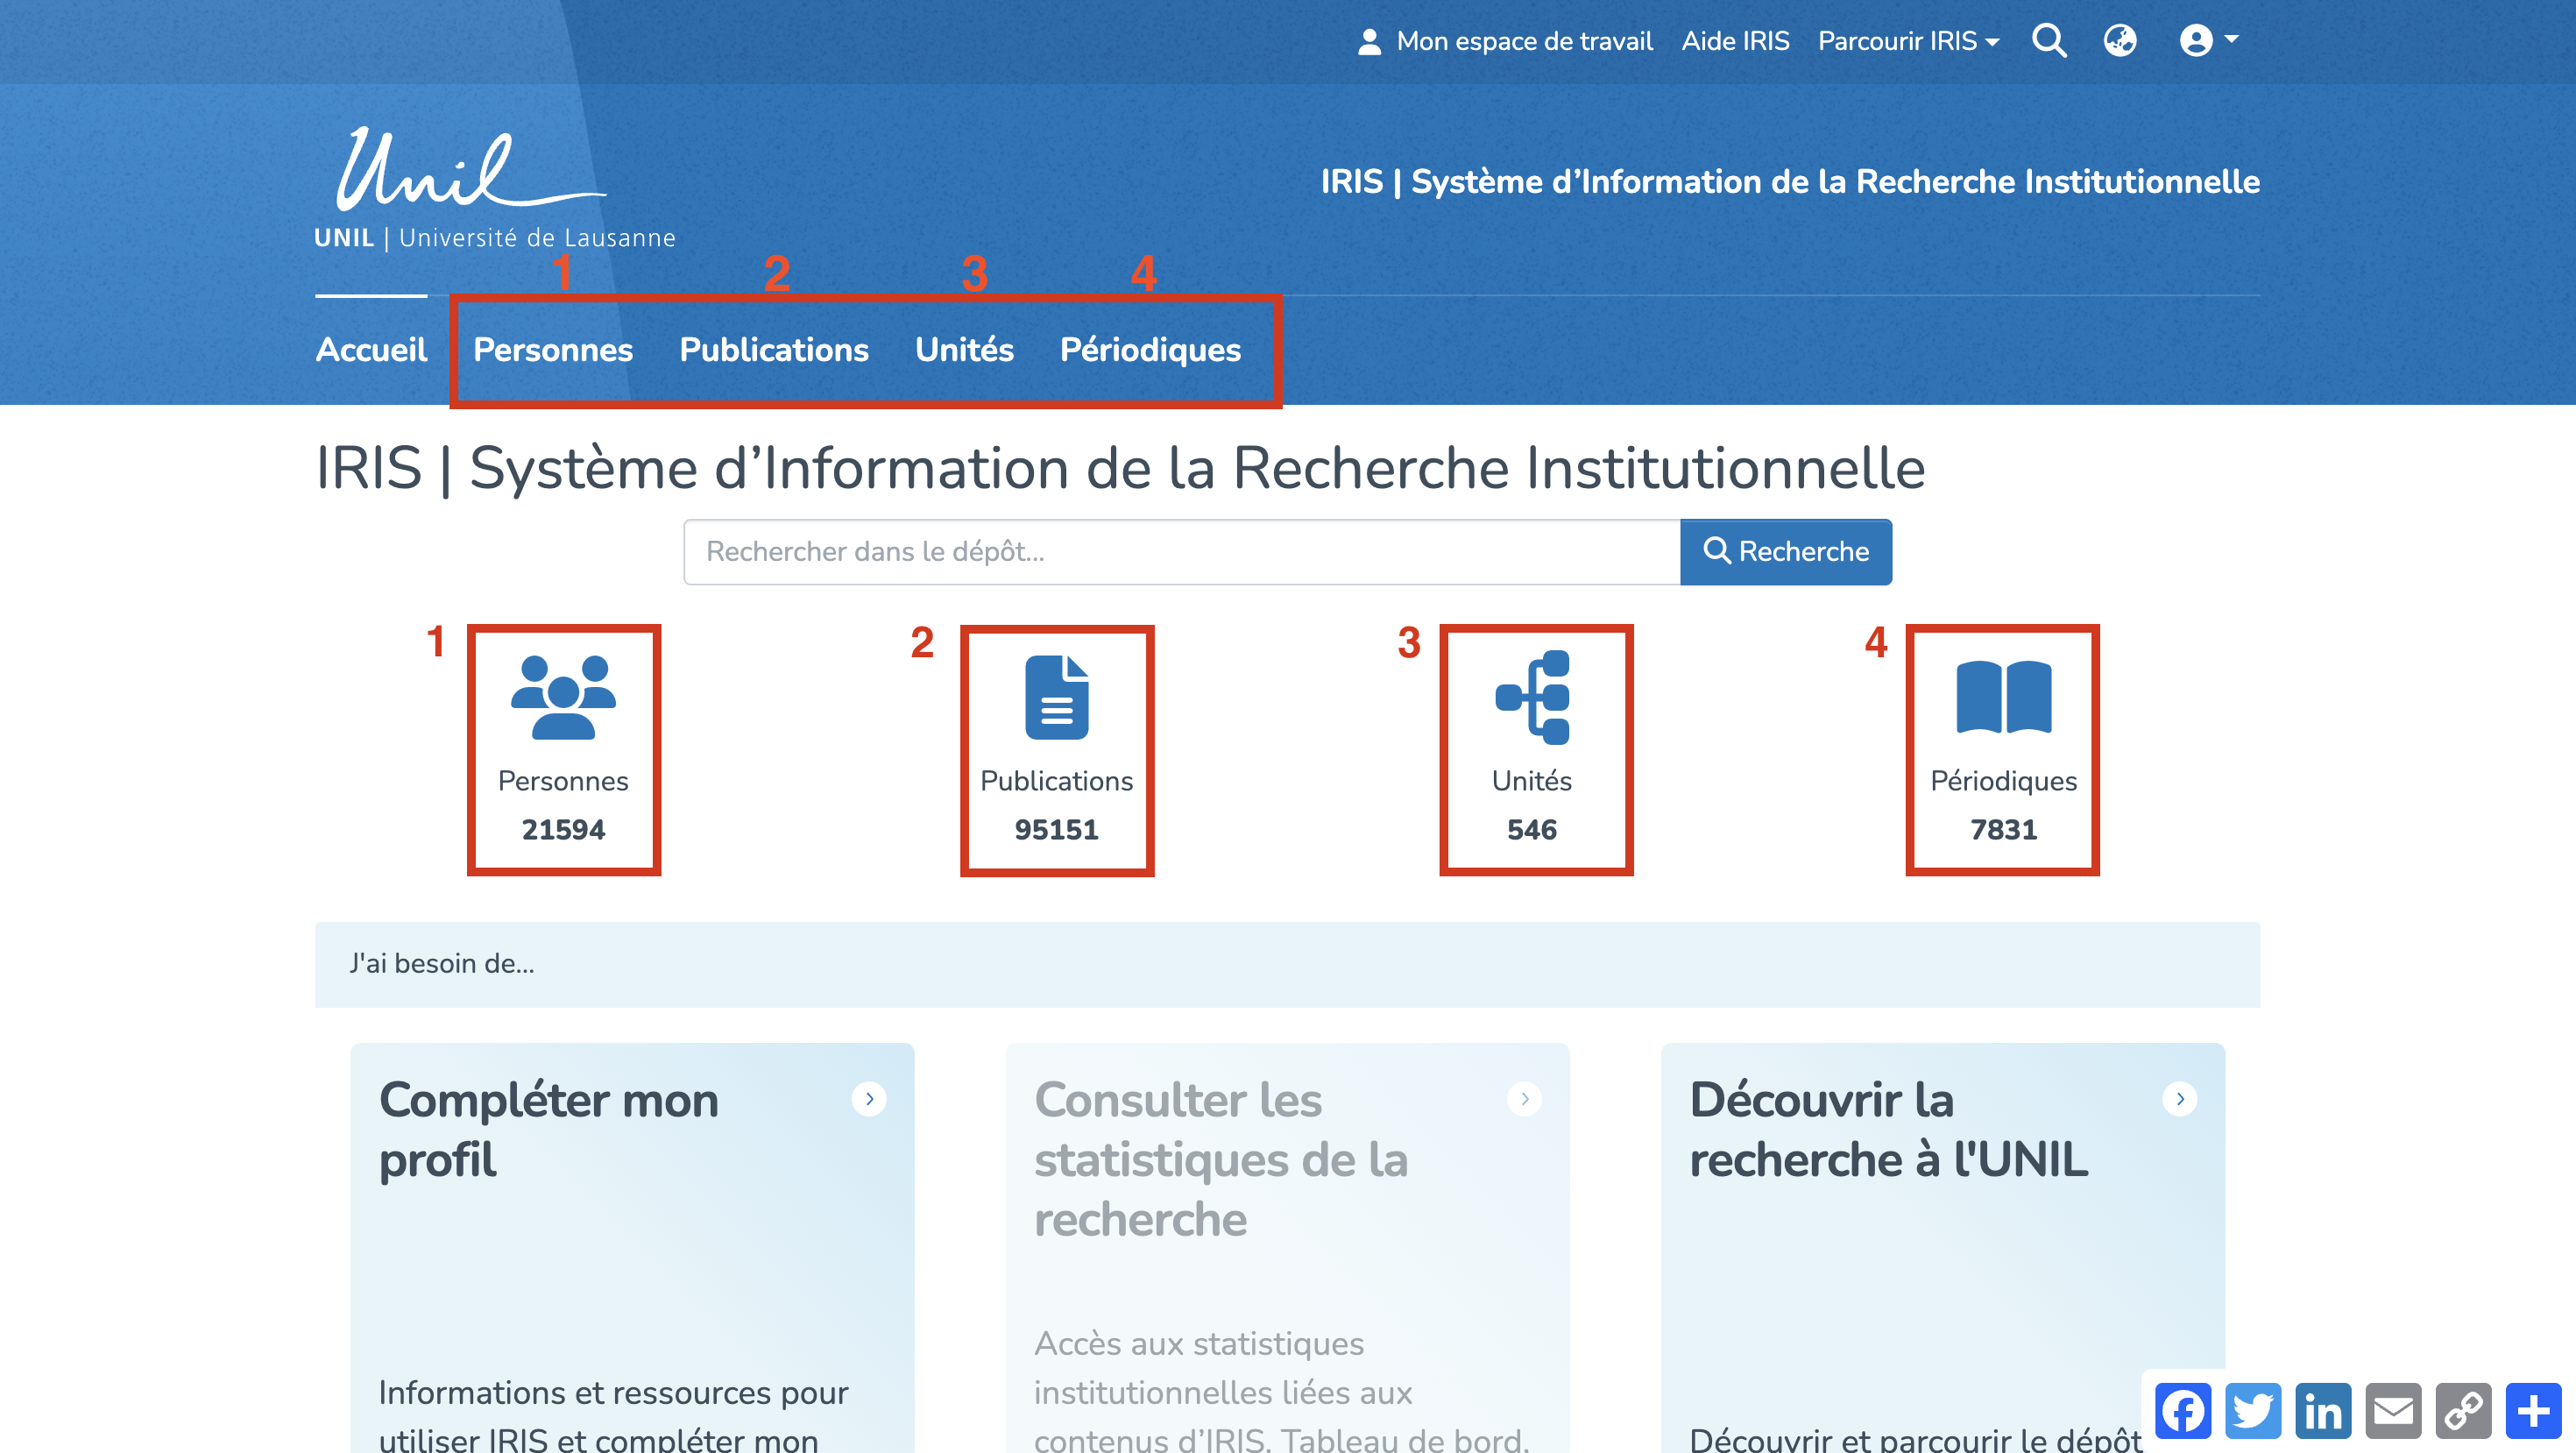Switch to the Publications nav tab
2576x1453 pixels.
773,350
